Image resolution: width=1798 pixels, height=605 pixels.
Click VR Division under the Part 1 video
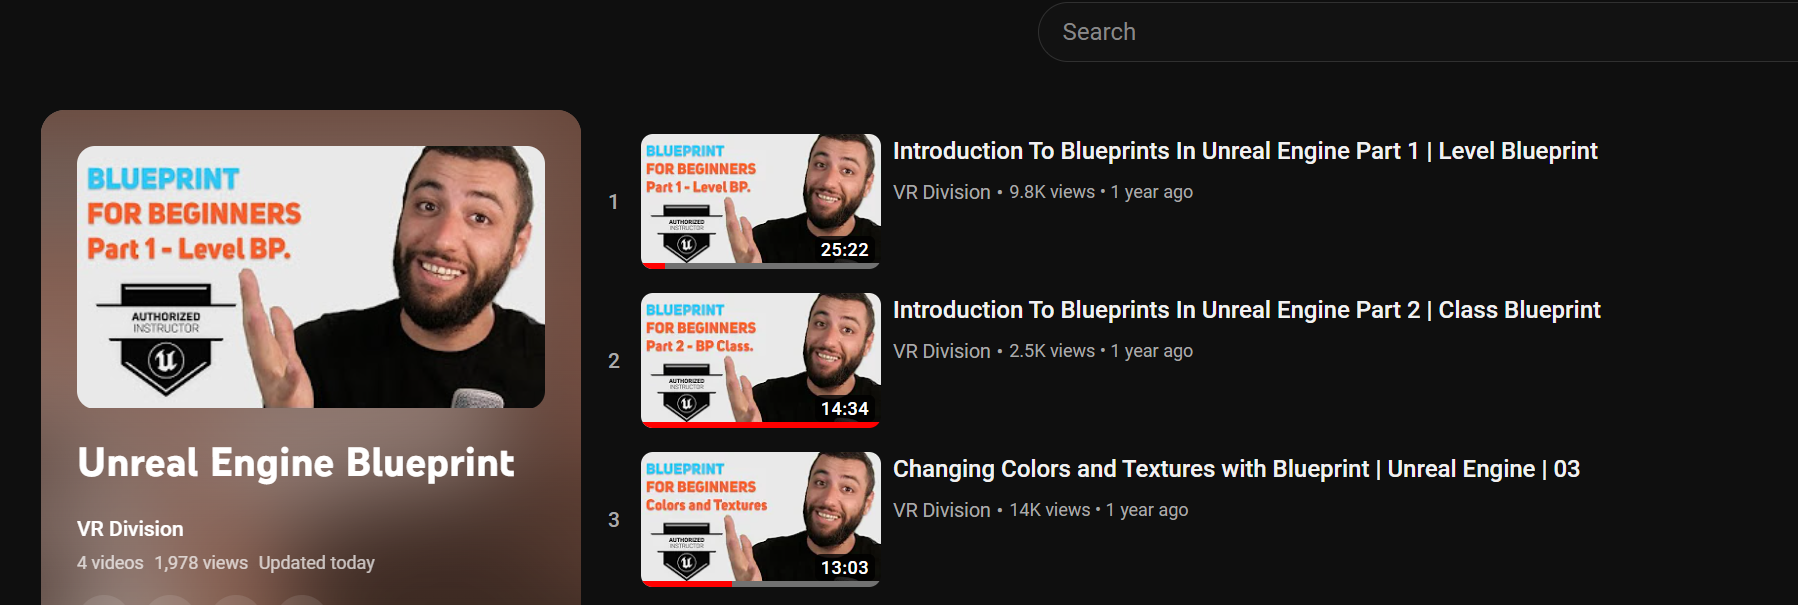click(942, 192)
